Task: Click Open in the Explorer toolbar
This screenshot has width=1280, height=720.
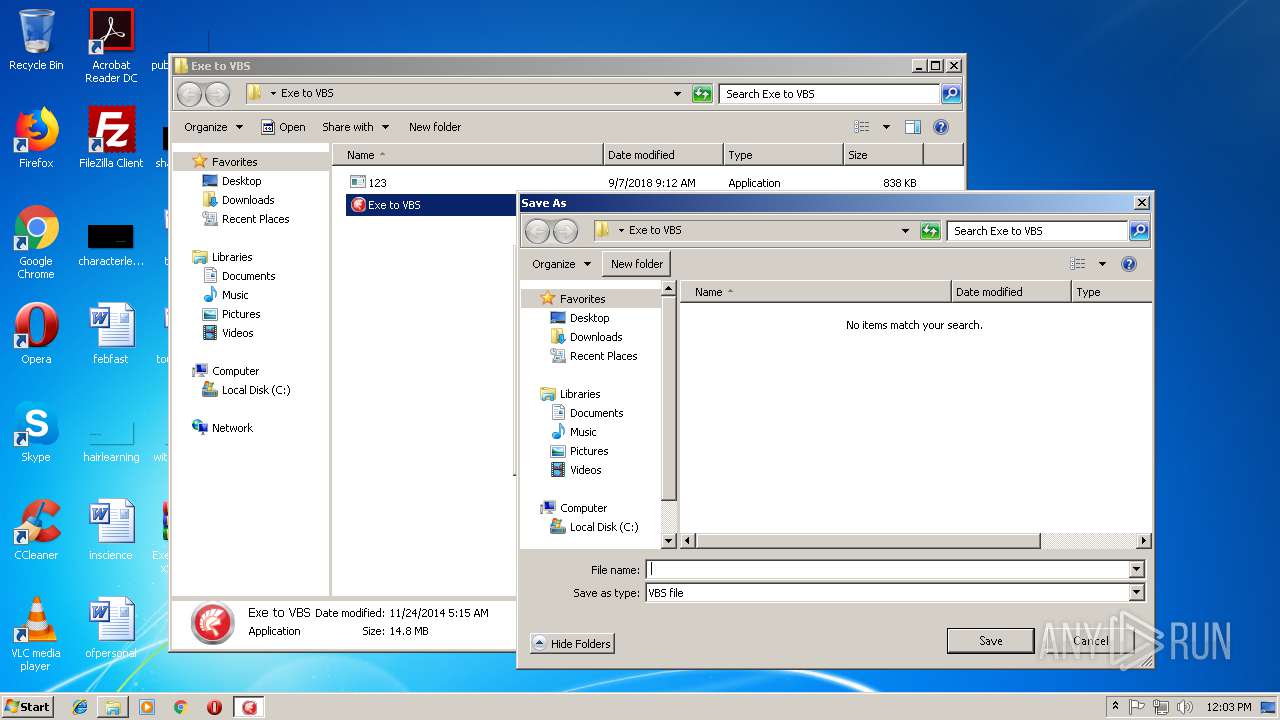Action: tap(283, 127)
